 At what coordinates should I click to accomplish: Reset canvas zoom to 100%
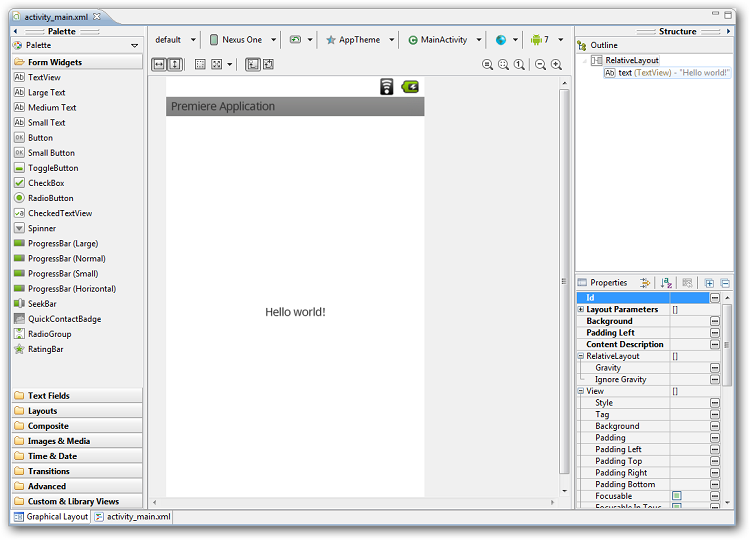coord(520,64)
